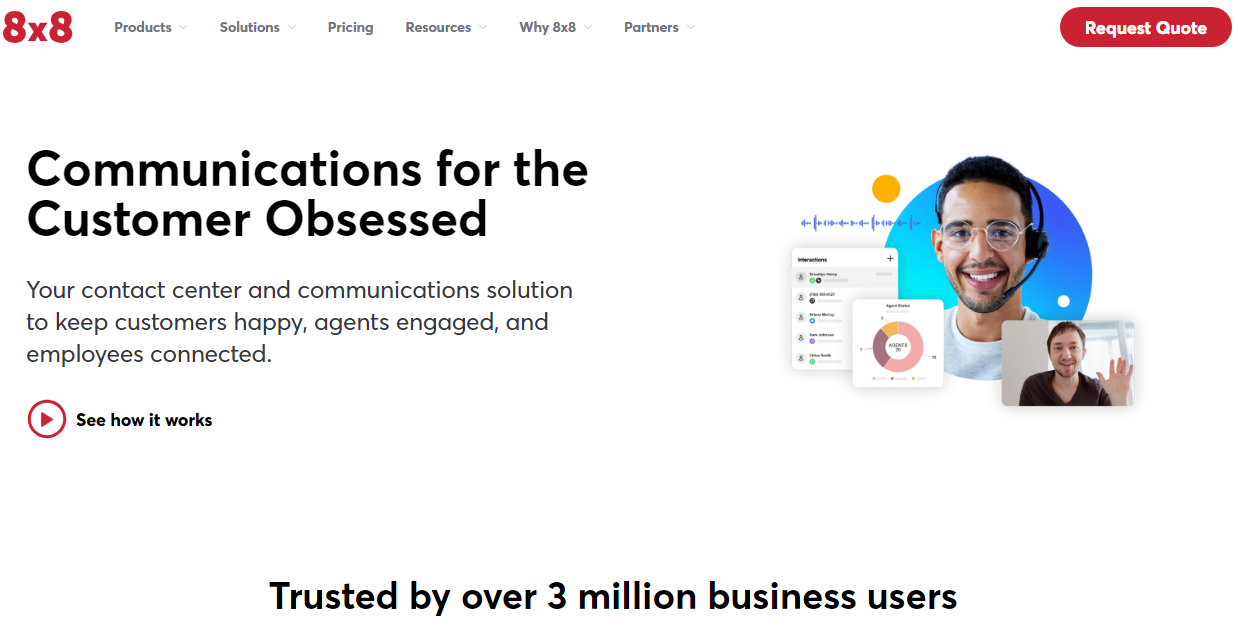The width and height of the screenshot is (1238, 632).
Task: Expand the Solutions dropdown chevron
Action: [x=291, y=28]
